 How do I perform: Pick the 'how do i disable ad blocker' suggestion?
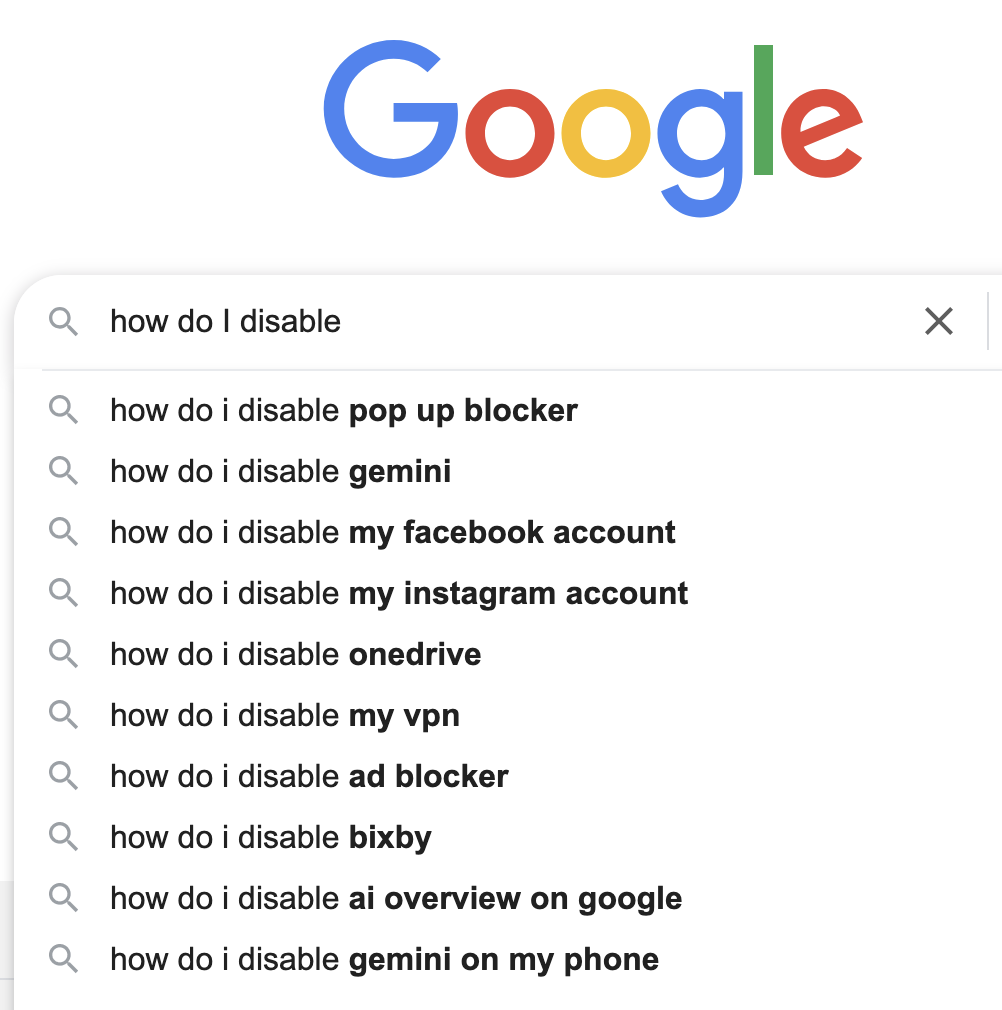(508, 776)
